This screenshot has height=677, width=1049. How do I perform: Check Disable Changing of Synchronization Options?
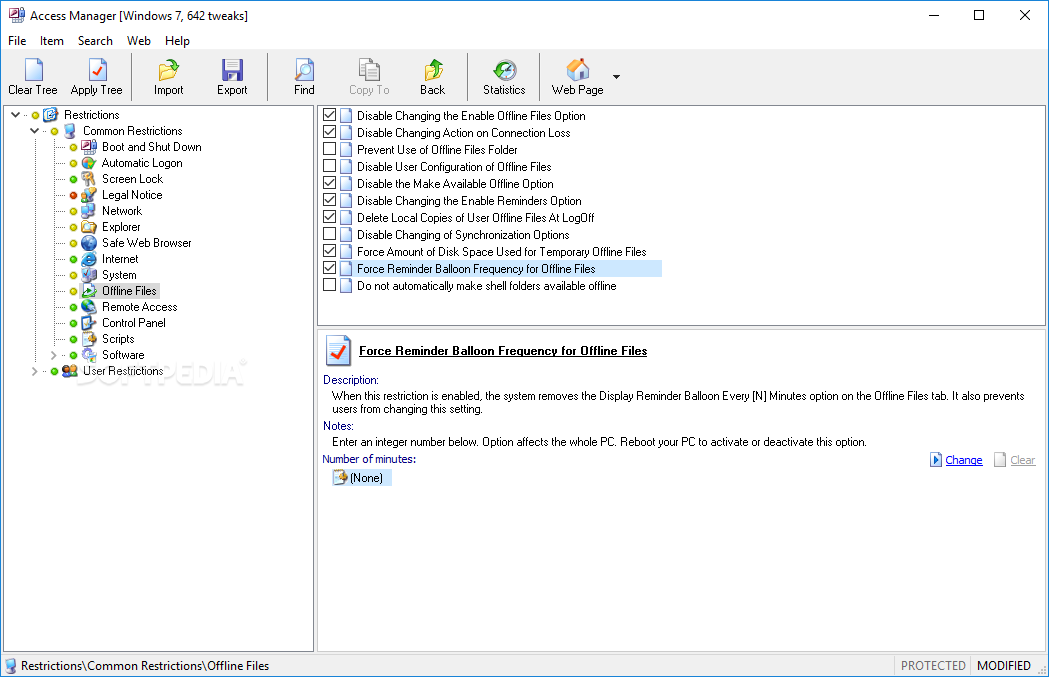[x=329, y=234]
